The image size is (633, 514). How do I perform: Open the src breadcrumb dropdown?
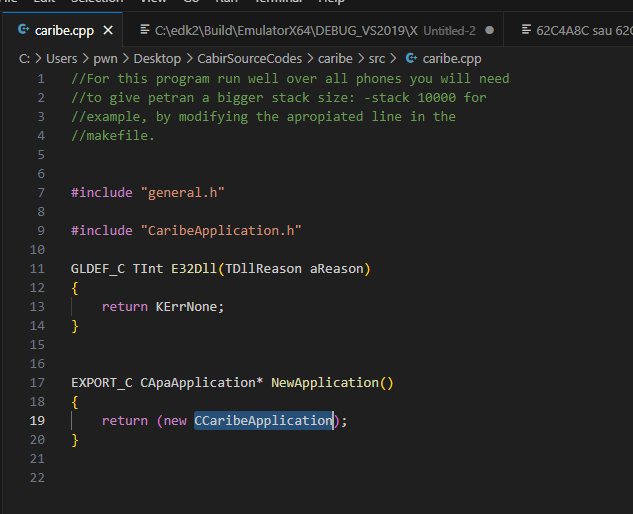point(377,59)
